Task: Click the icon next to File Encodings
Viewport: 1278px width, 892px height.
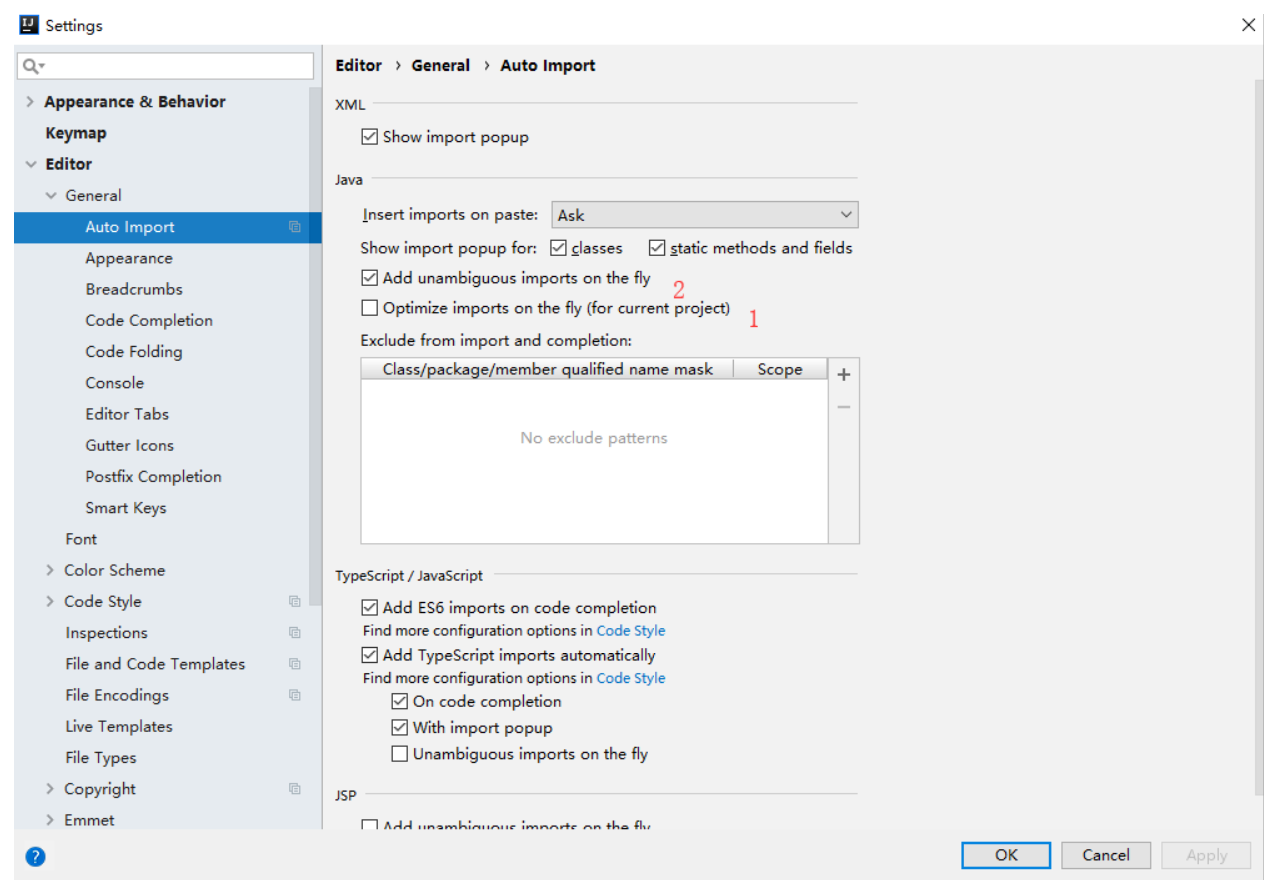Action: click(x=294, y=695)
